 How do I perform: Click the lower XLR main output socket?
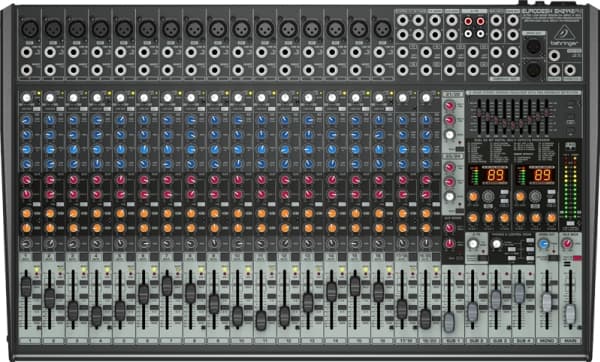pos(534,70)
